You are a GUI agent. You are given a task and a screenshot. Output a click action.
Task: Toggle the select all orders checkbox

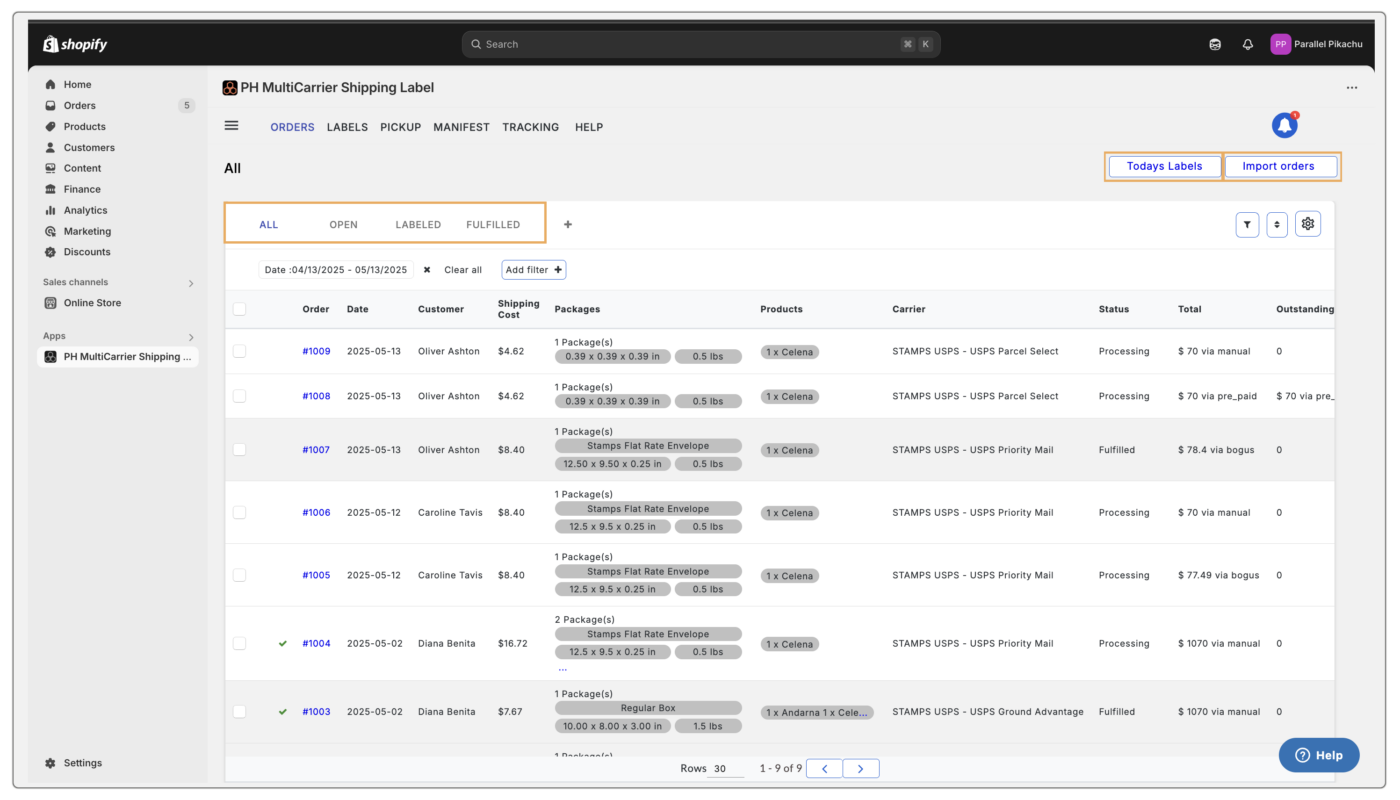pos(239,309)
